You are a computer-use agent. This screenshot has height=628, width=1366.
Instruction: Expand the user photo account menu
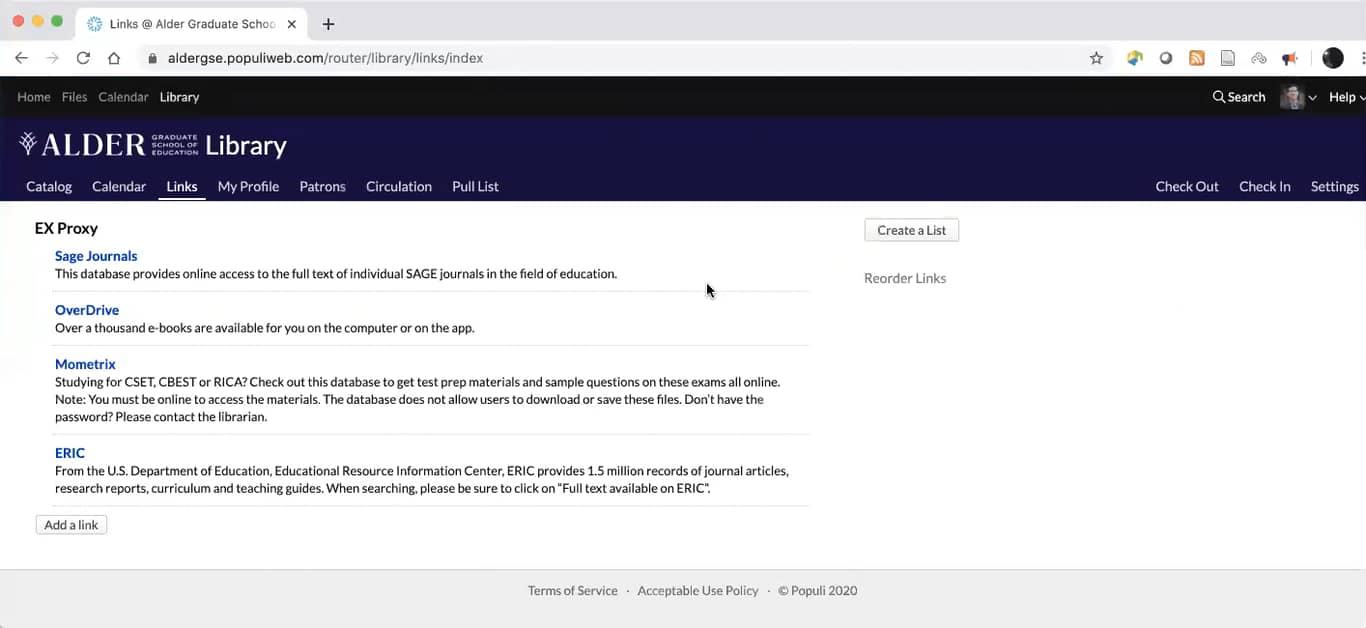(x=1298, y=97)
